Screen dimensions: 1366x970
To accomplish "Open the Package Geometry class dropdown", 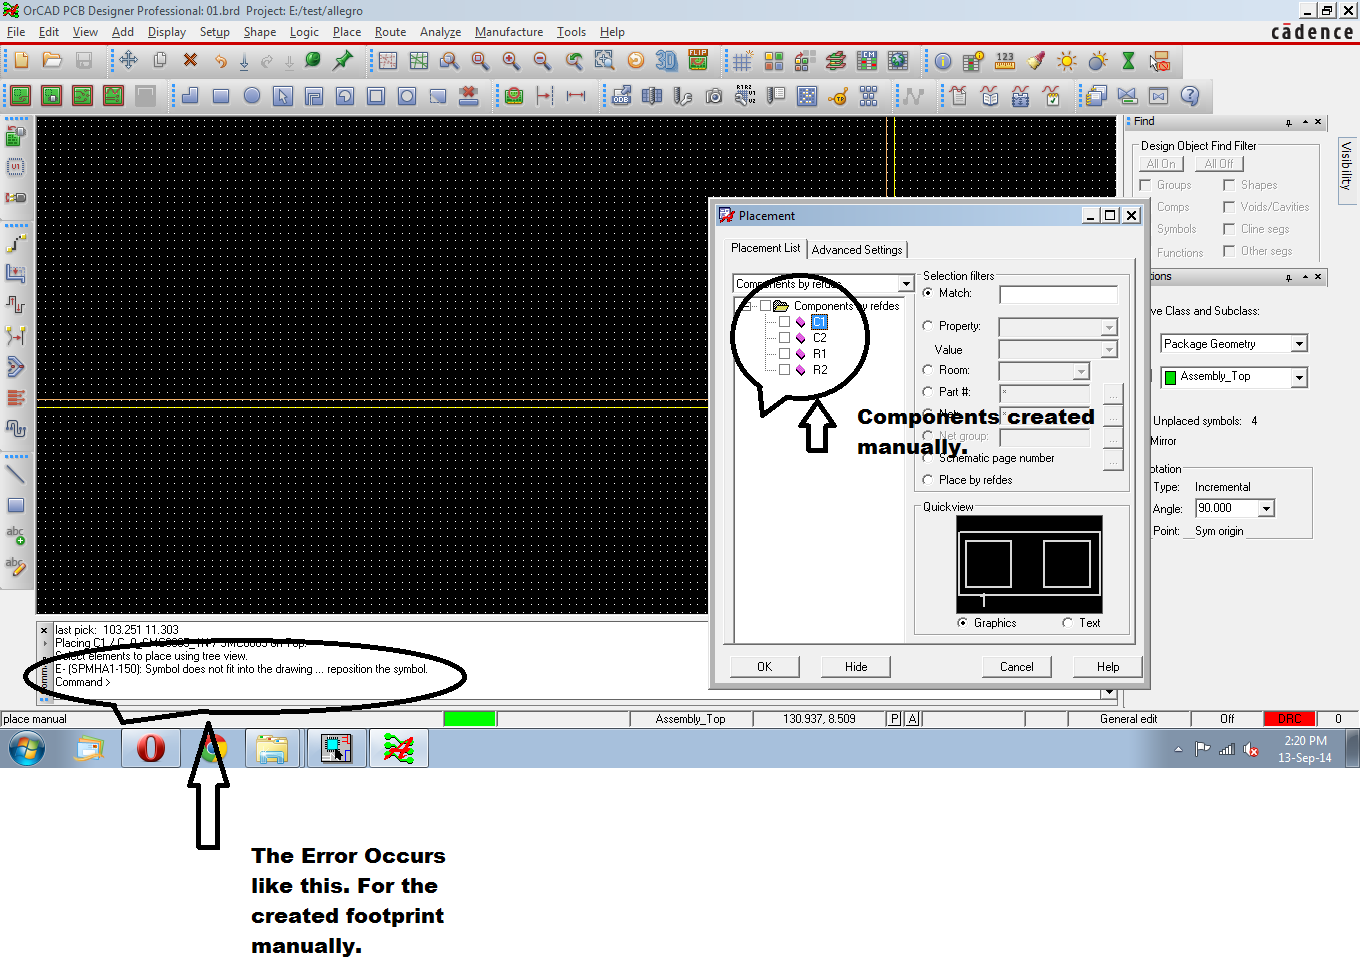I will (1299, 344).
